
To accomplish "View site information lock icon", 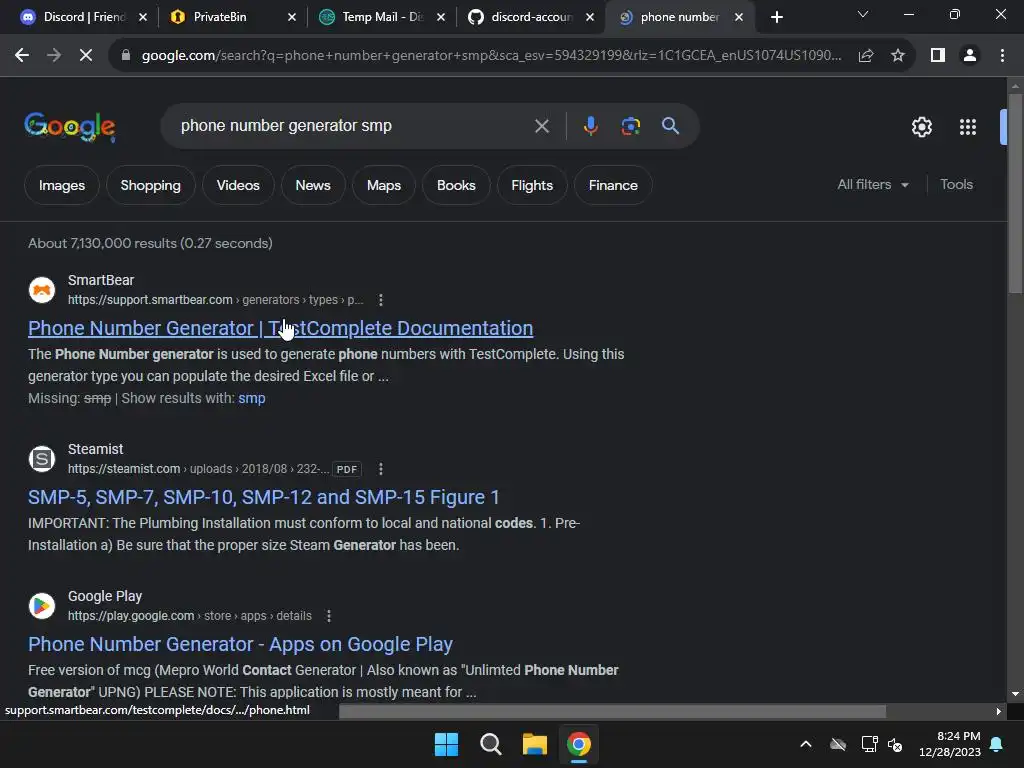I will 126,56.
